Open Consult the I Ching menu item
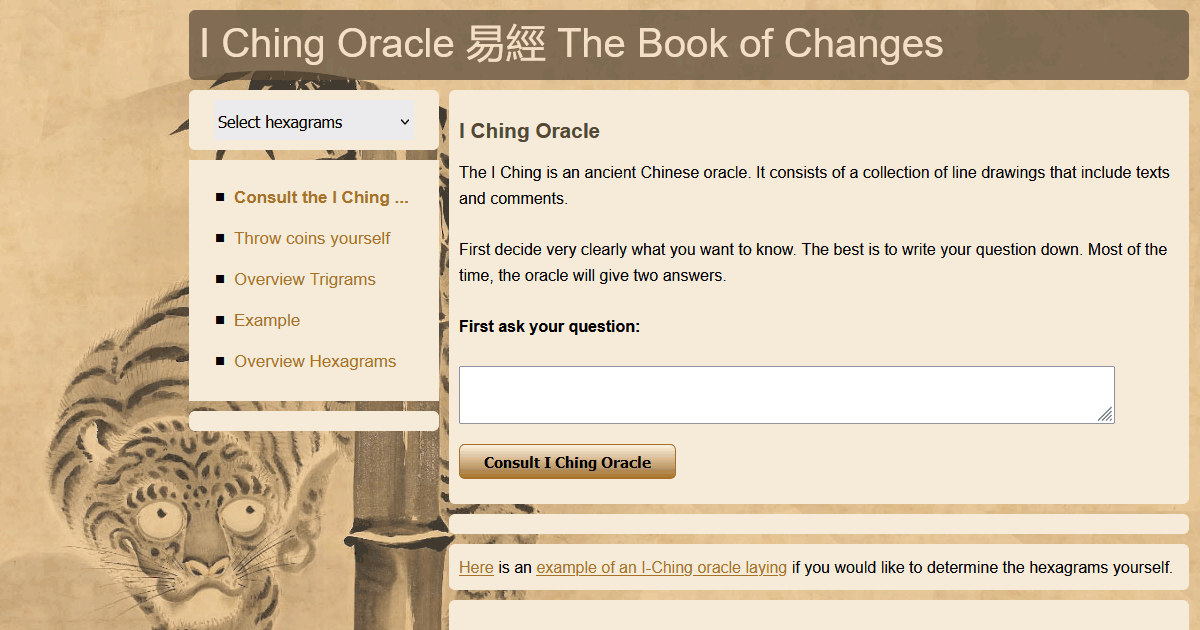The width and height of the screenshot is (1200, 630). 321,197
